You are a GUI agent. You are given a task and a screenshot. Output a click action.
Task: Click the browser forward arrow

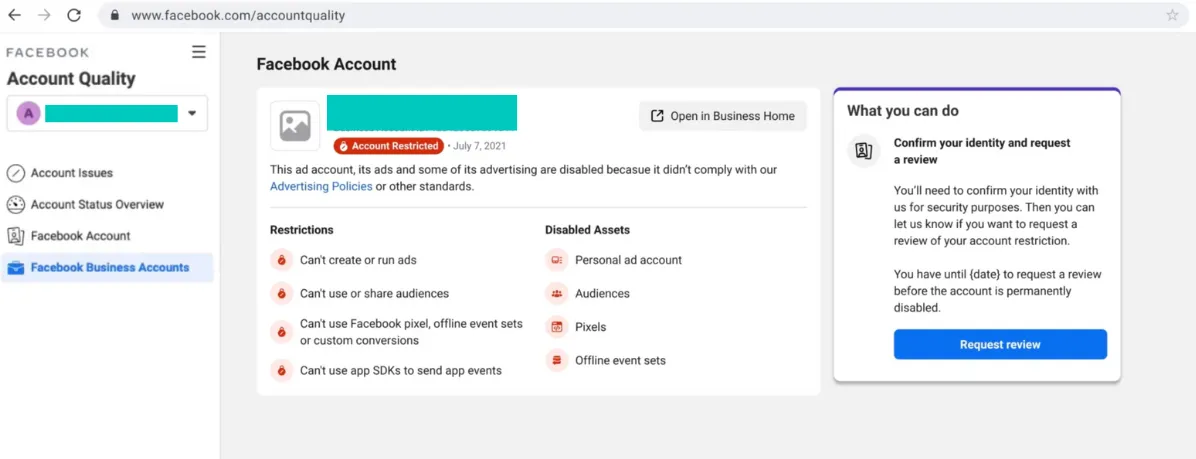[44, 15]
